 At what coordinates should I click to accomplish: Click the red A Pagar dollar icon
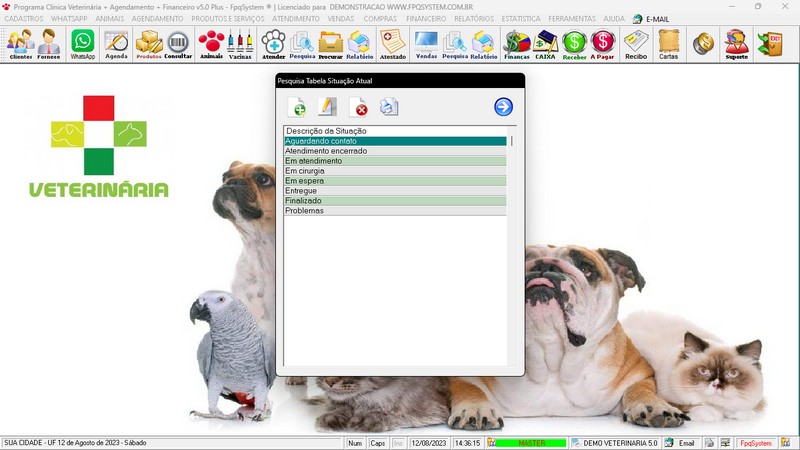pyautogui.click(x=603, y=44)
